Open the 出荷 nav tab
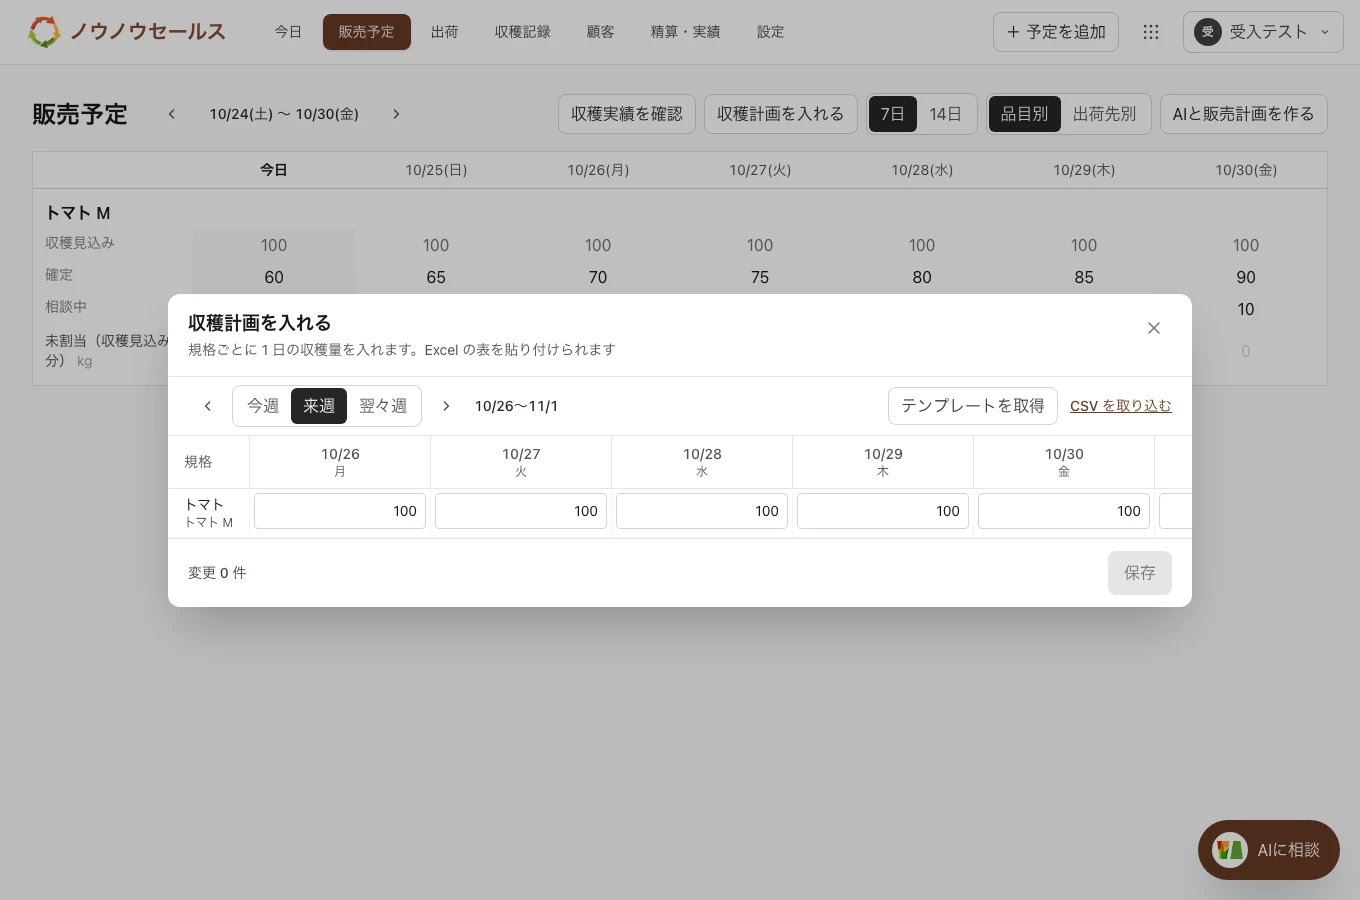Image resolution: width=1360 pixels, height=900 pixels. pos(445,32)
